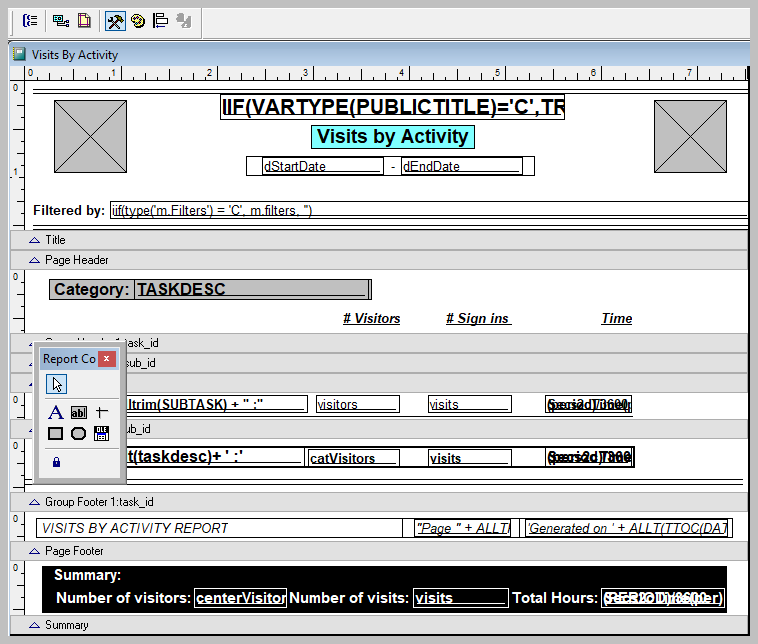This screenshot has height=644, width=758.
Task: Select the ltrim(SUBTASK) expression field
Action: pos(217,404)
